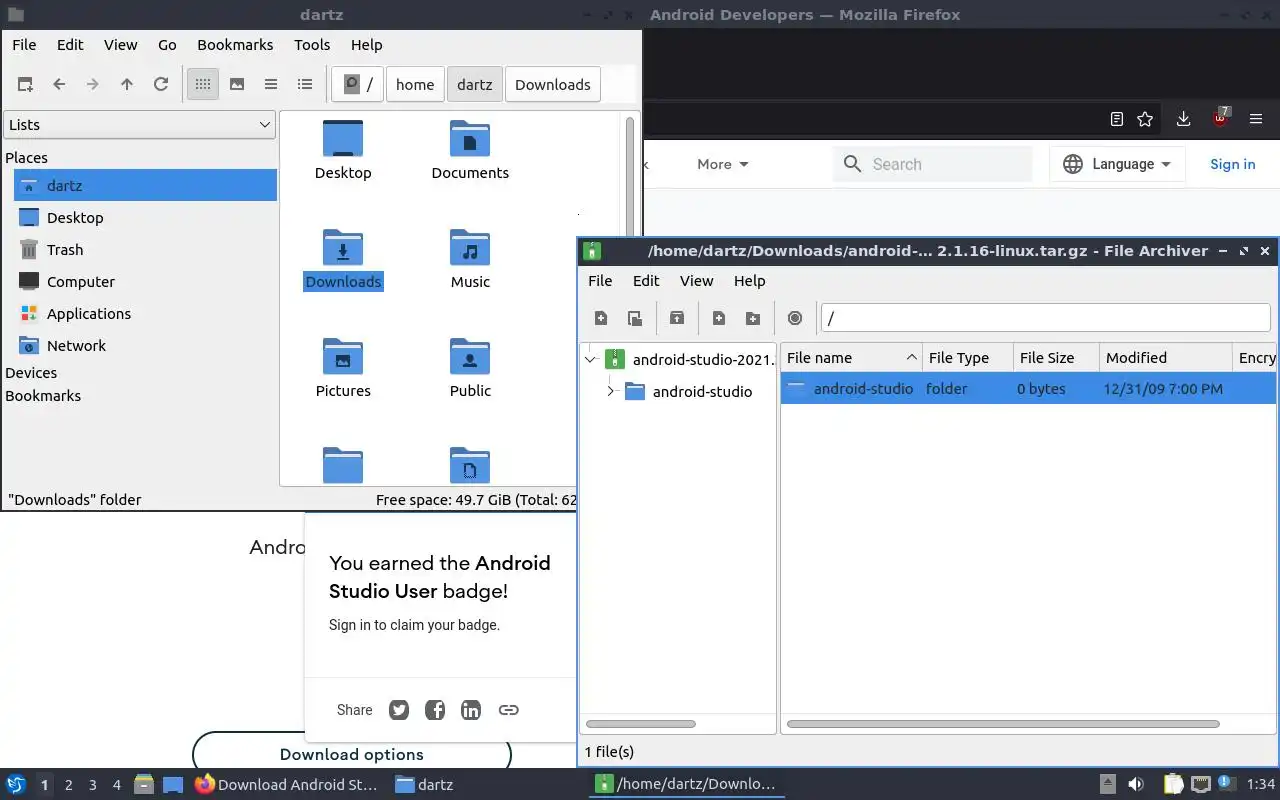This screenshot has height=800, width=1280.
Task: Open Network in Places sidebar
Action: [146, 346]
